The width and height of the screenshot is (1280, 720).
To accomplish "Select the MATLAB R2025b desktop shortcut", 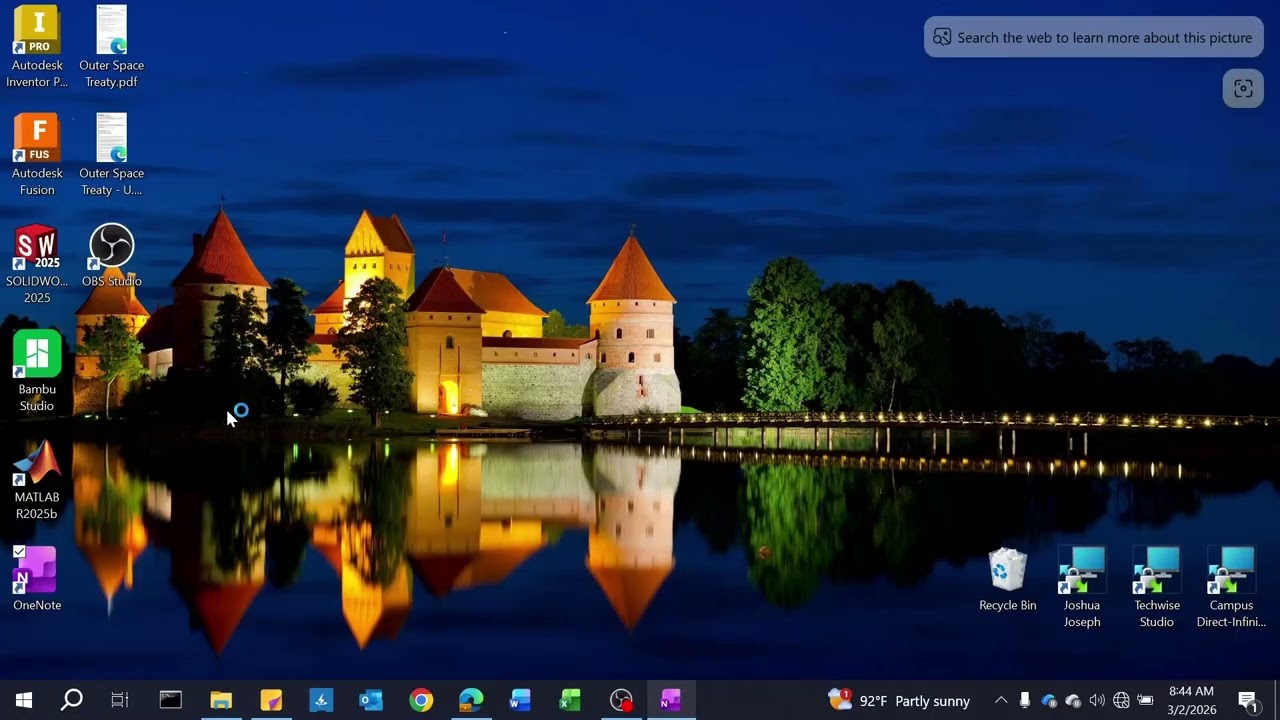I will click(x=37, y=479).
